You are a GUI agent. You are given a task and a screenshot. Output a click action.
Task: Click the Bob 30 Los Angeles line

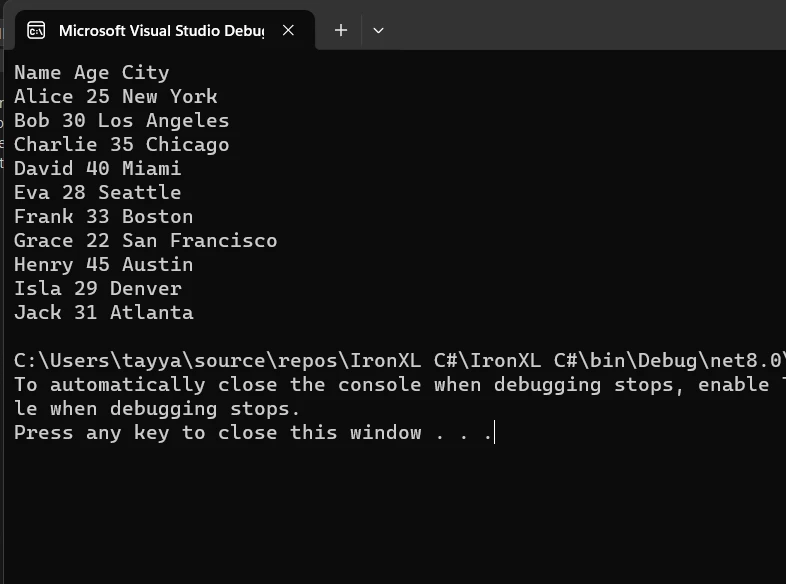[122, 121]
